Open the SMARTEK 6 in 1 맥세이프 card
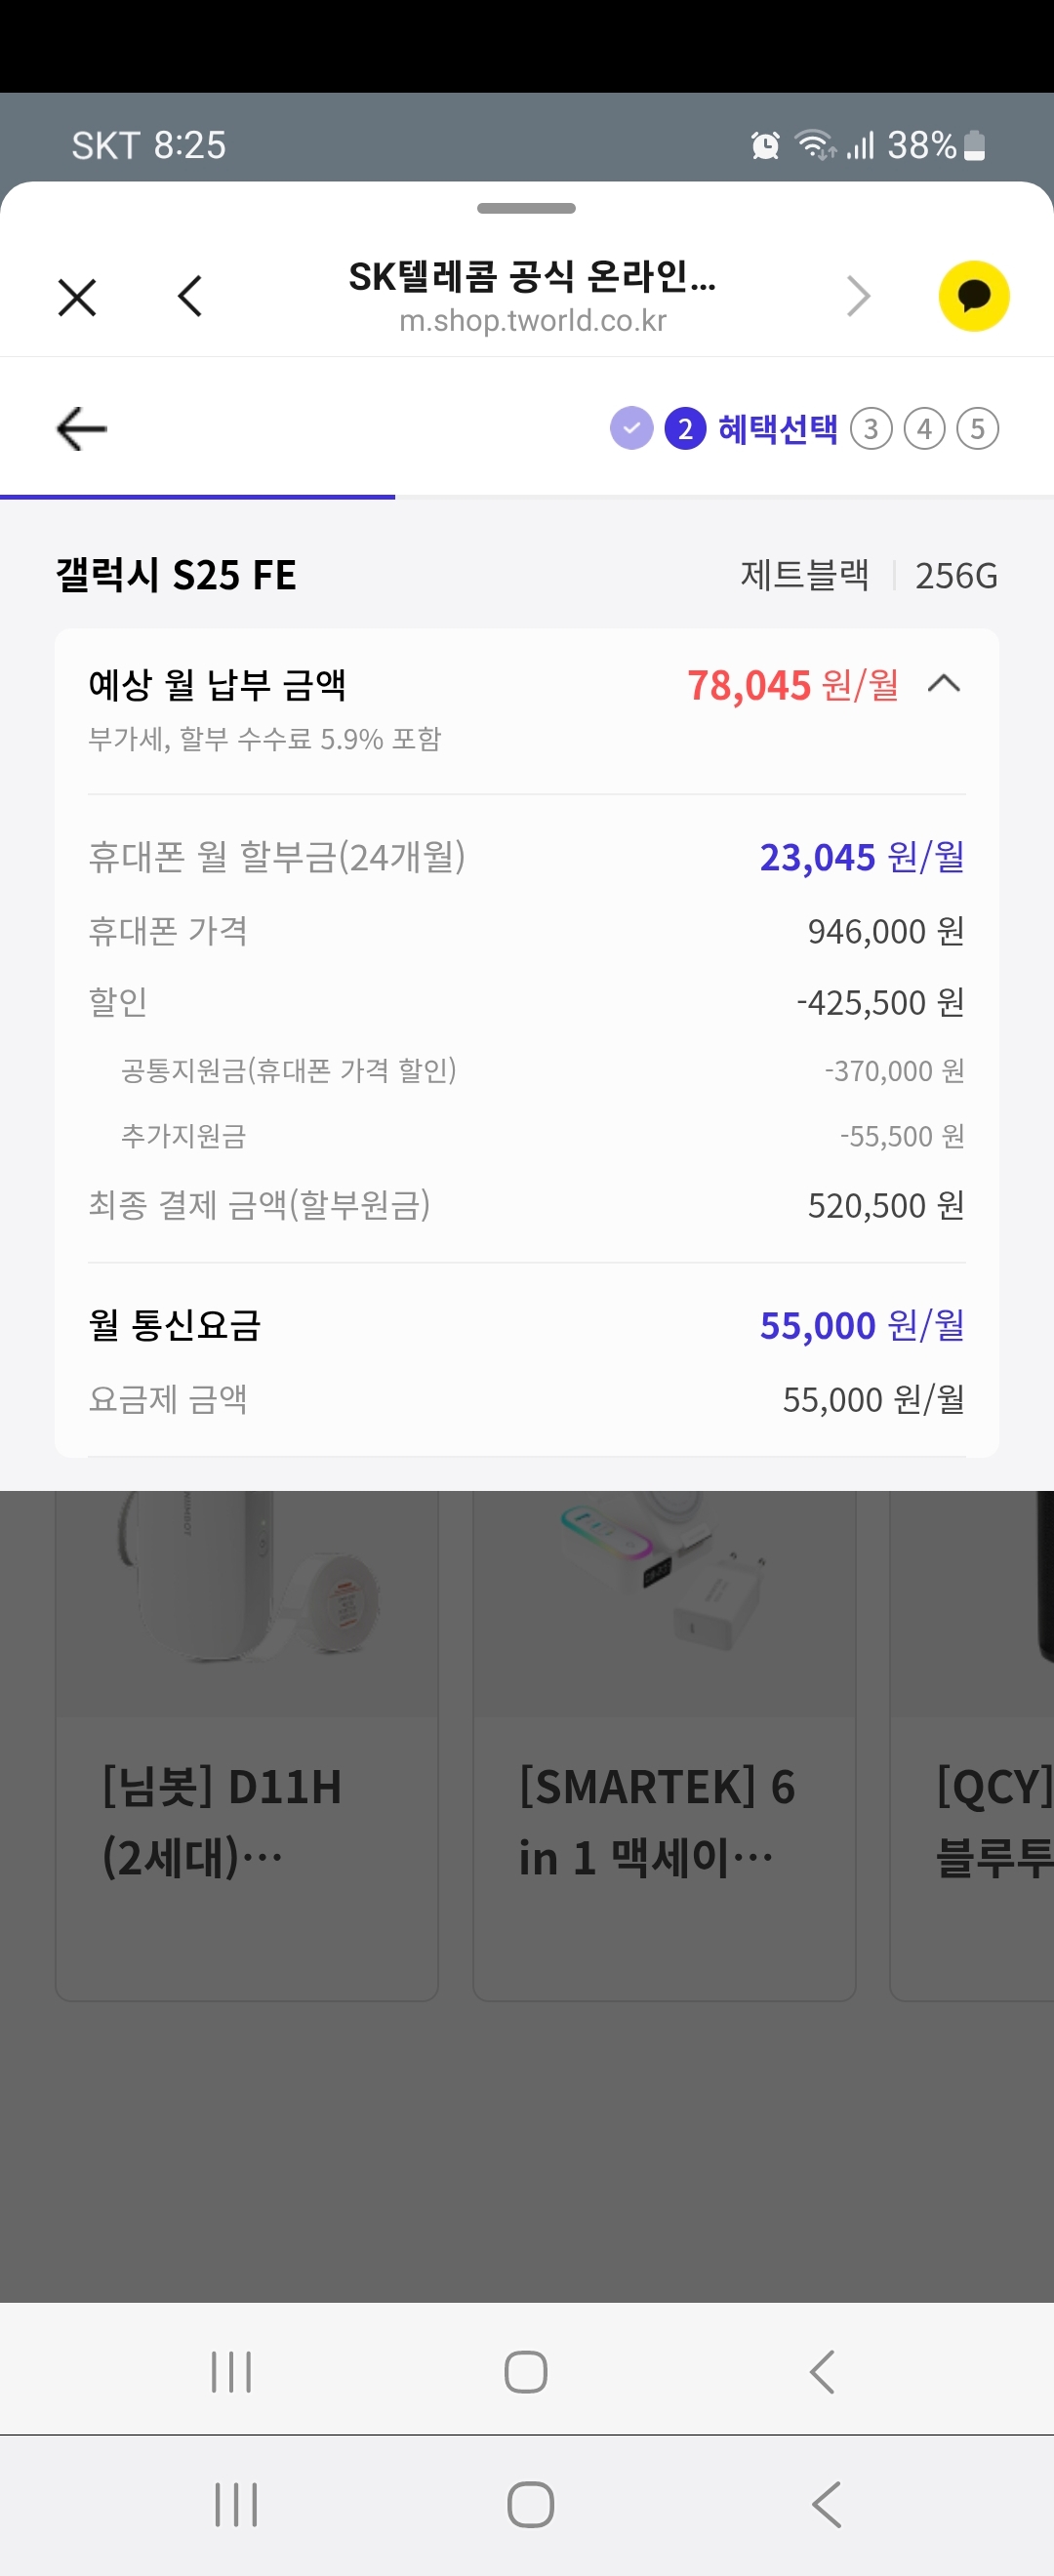This screenshot has height=2576, width=1054. [664, 1744]
